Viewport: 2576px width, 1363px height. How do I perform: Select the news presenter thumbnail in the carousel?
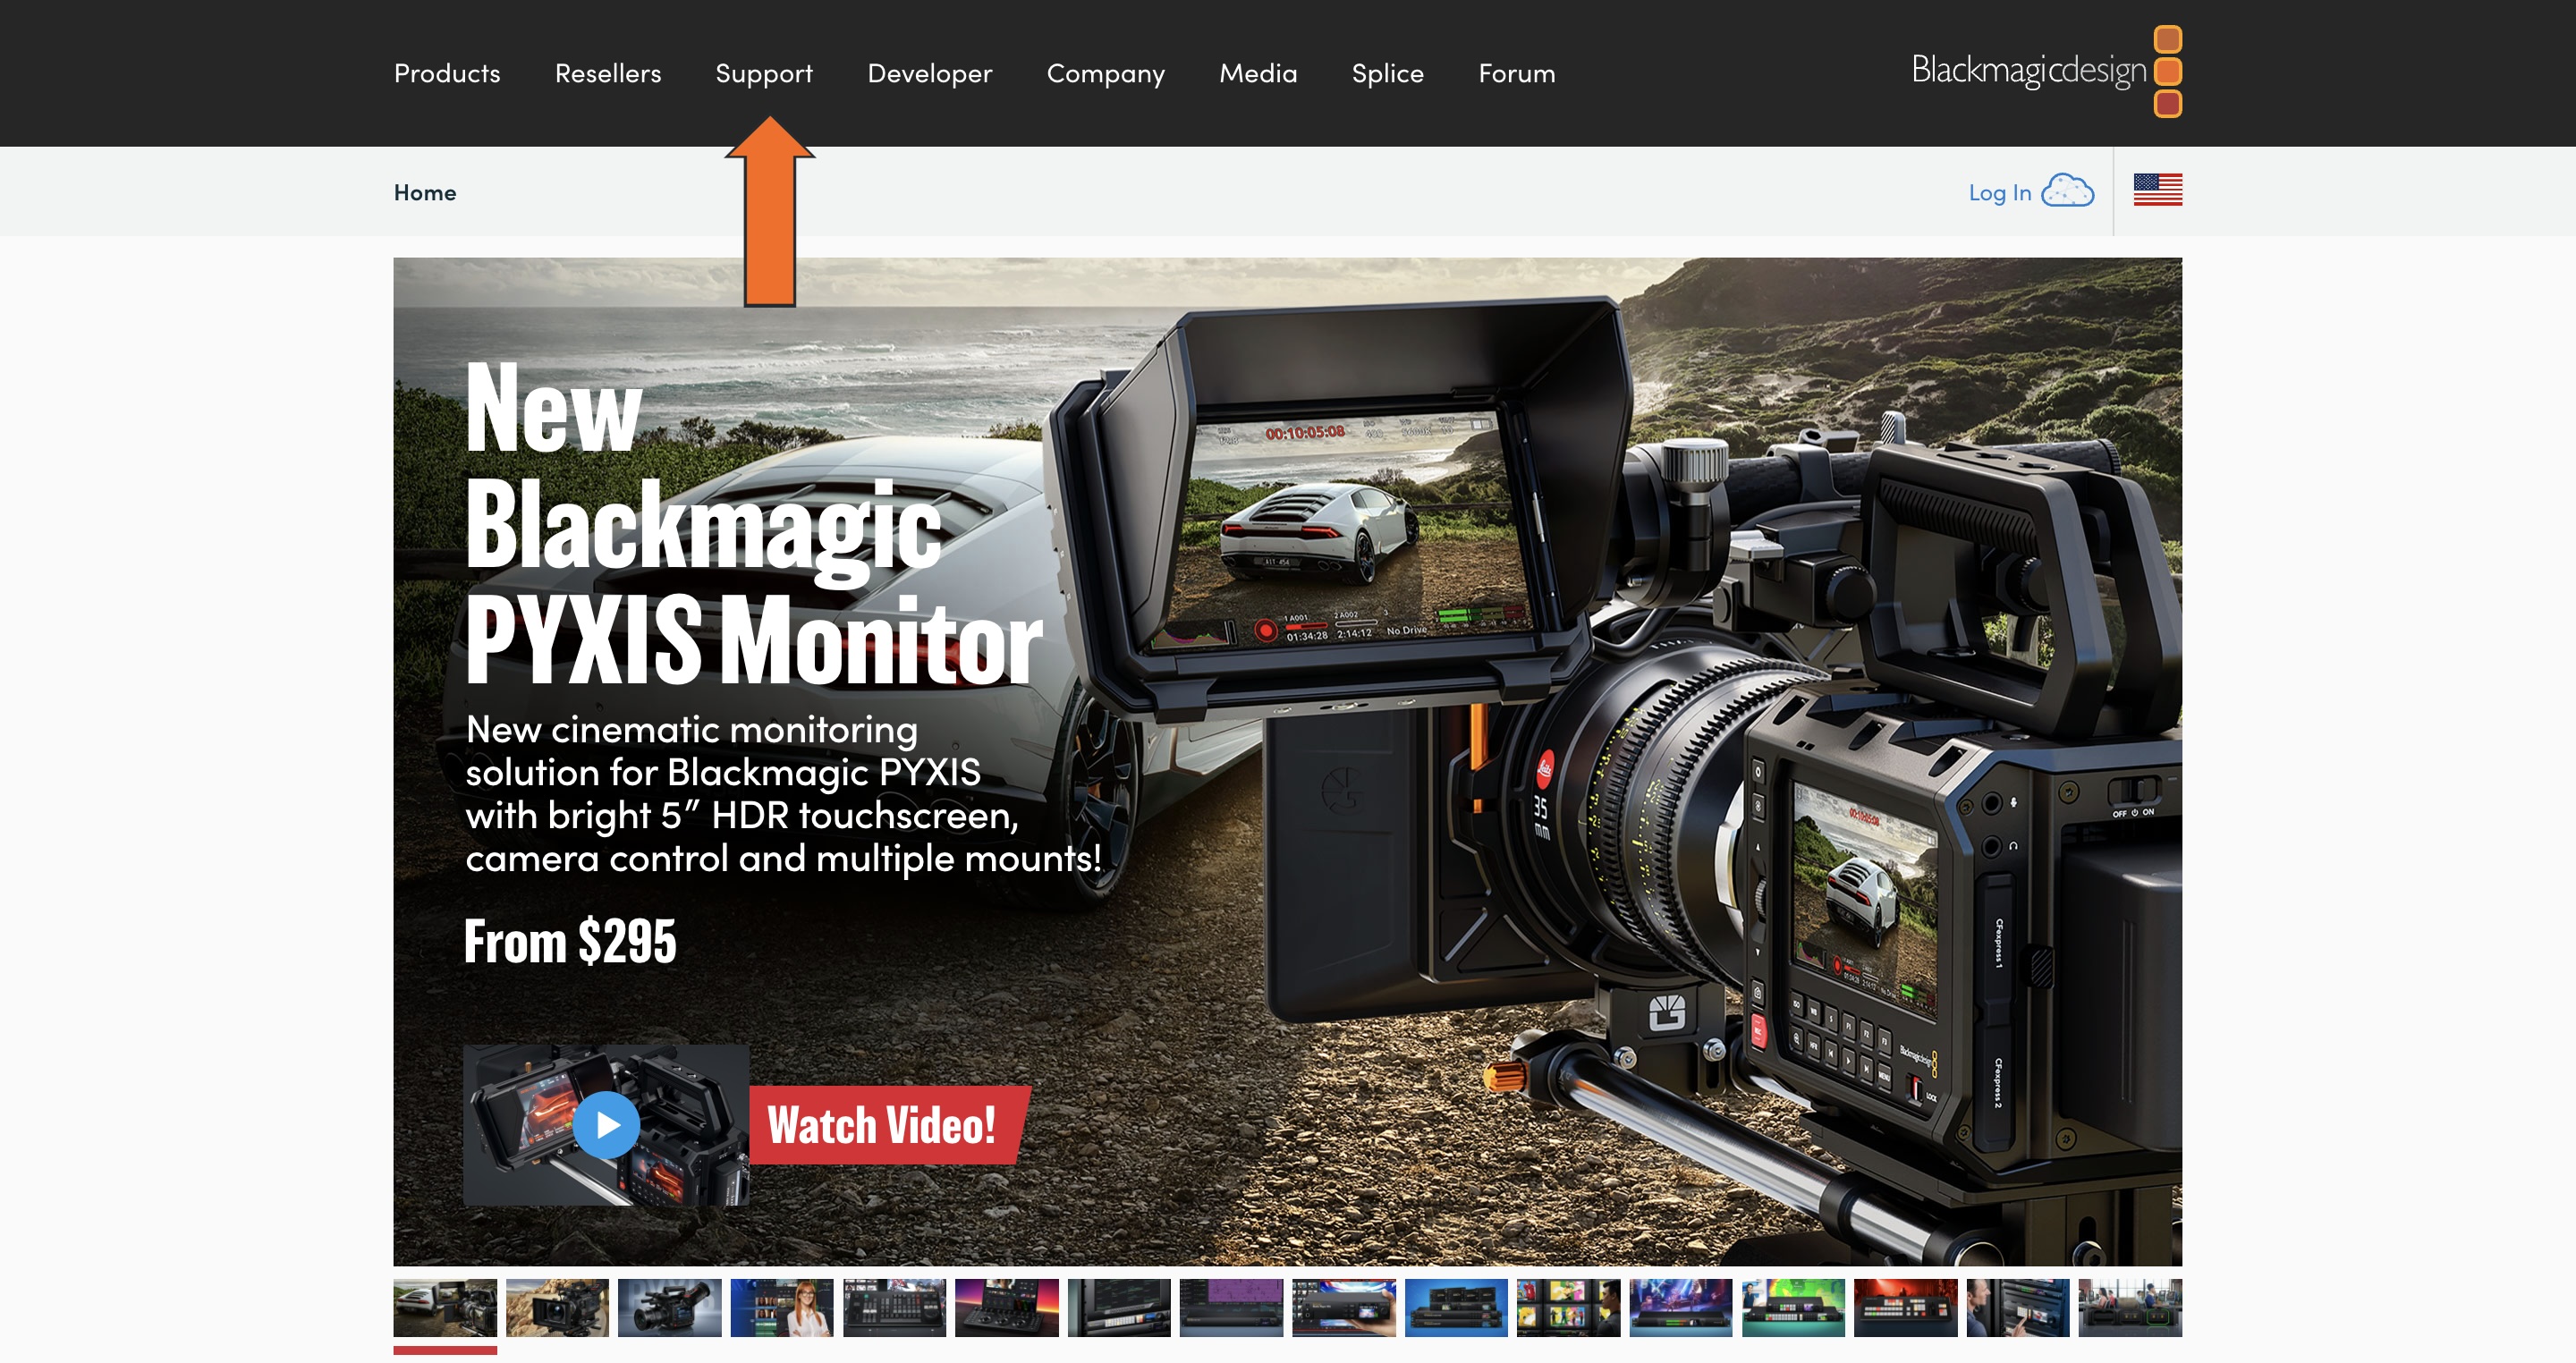coord(782,1308)
